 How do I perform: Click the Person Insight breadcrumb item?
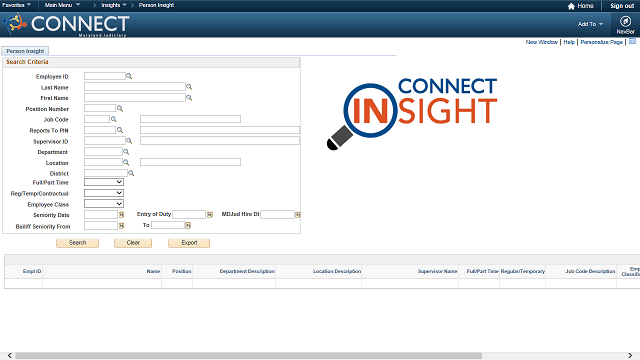[156, 5]
